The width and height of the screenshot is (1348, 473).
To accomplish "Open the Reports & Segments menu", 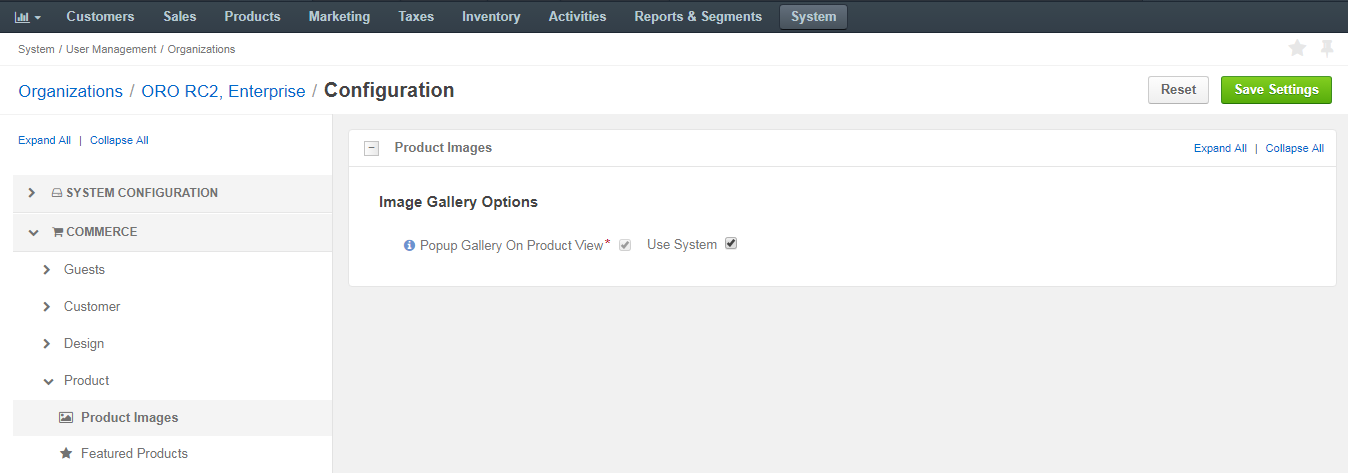I will point(698,17).
